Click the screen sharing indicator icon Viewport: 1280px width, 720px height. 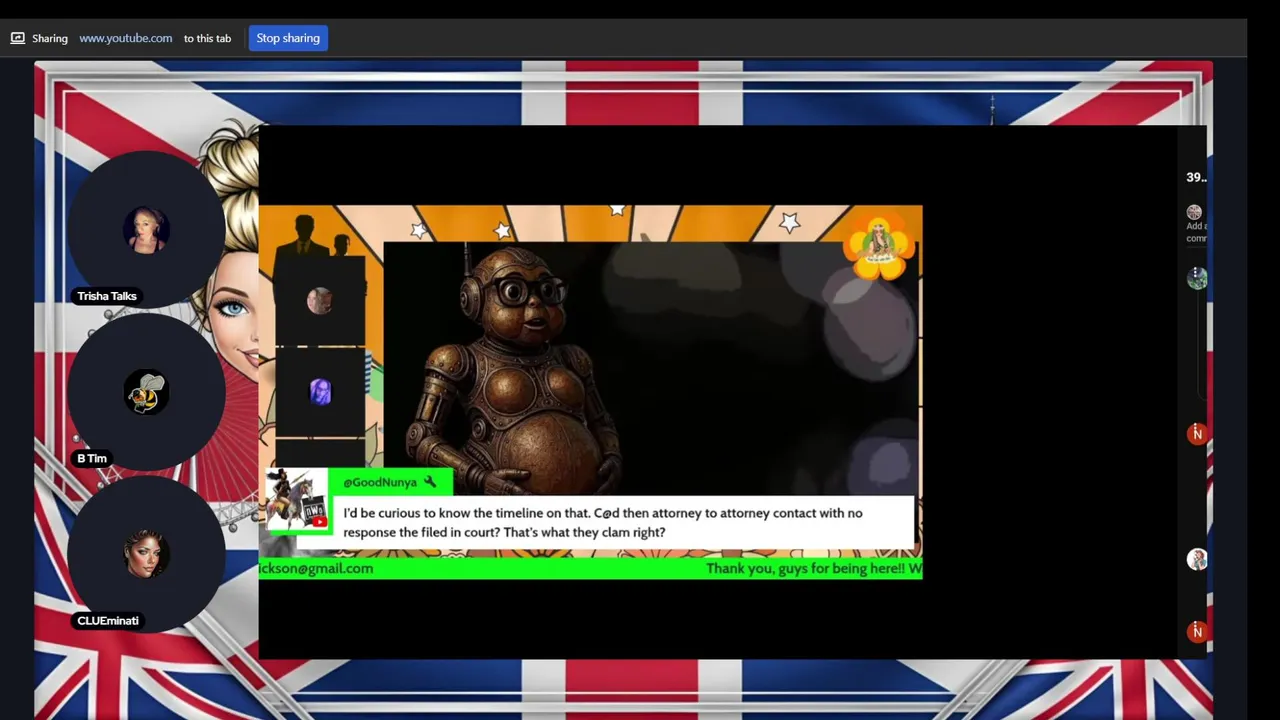coord(18,38)
